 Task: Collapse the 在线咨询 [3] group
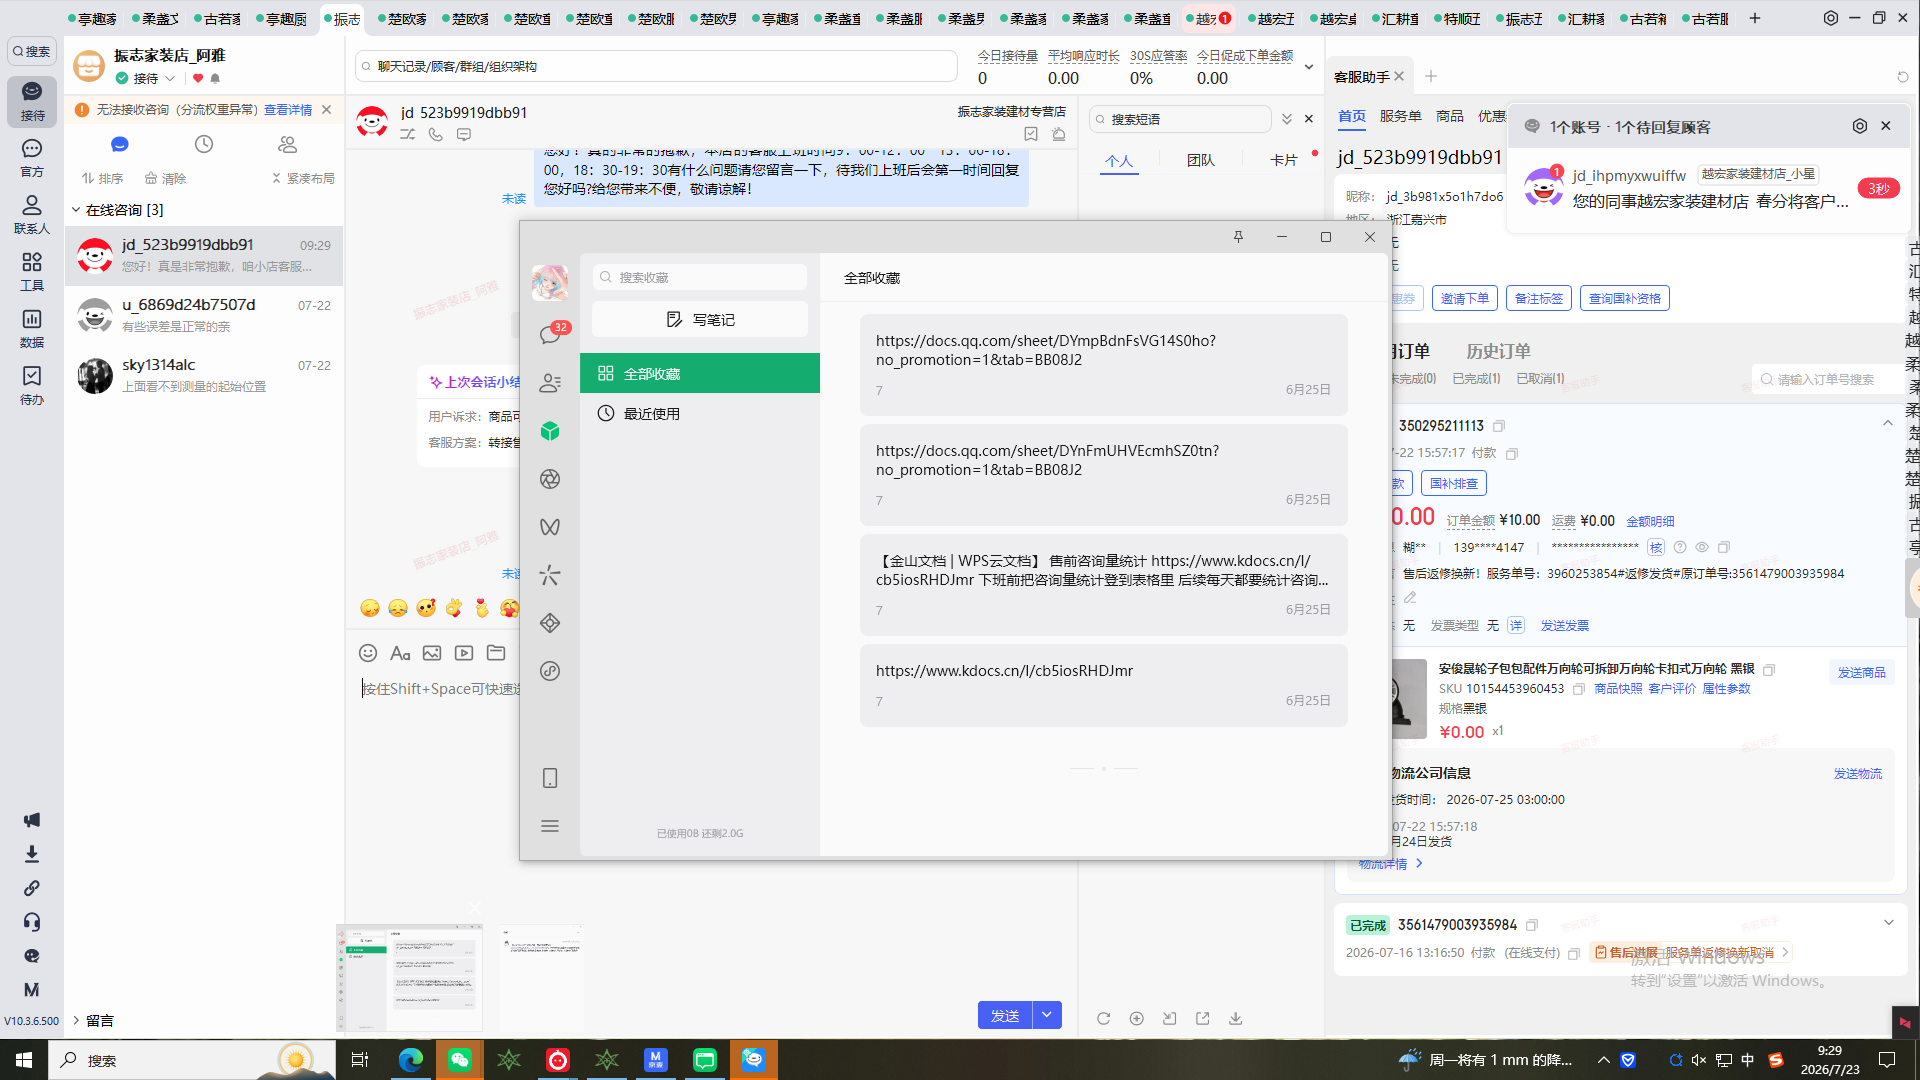[76, 210]
